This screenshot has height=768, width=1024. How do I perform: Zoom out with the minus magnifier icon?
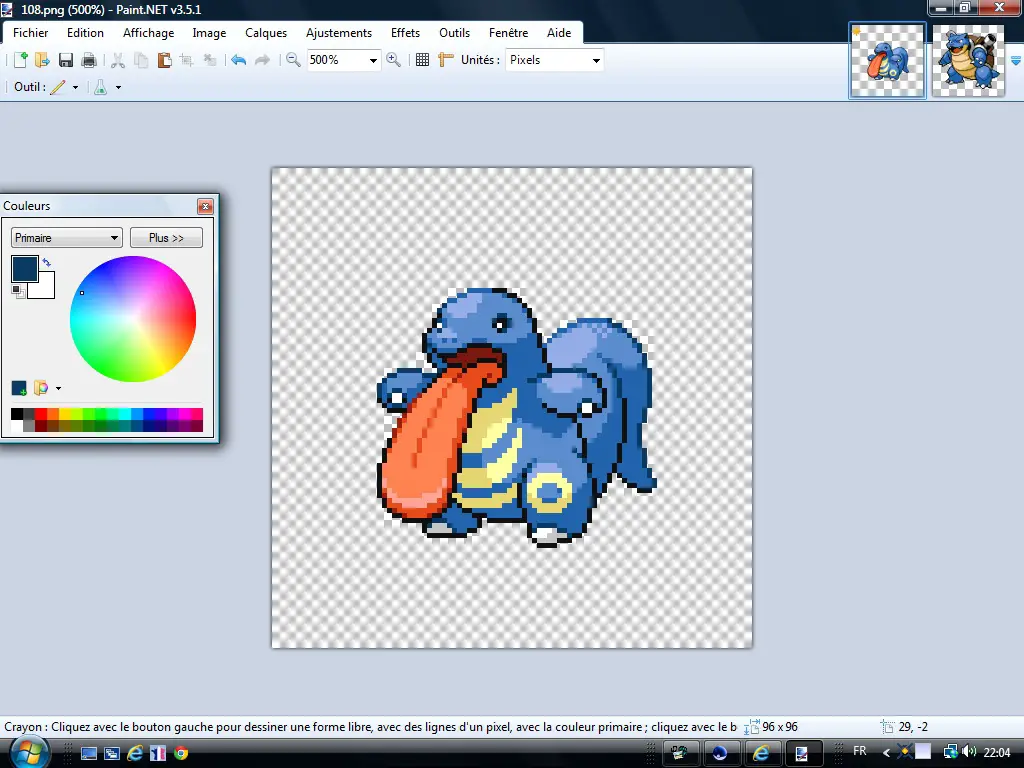coord(293,60)
